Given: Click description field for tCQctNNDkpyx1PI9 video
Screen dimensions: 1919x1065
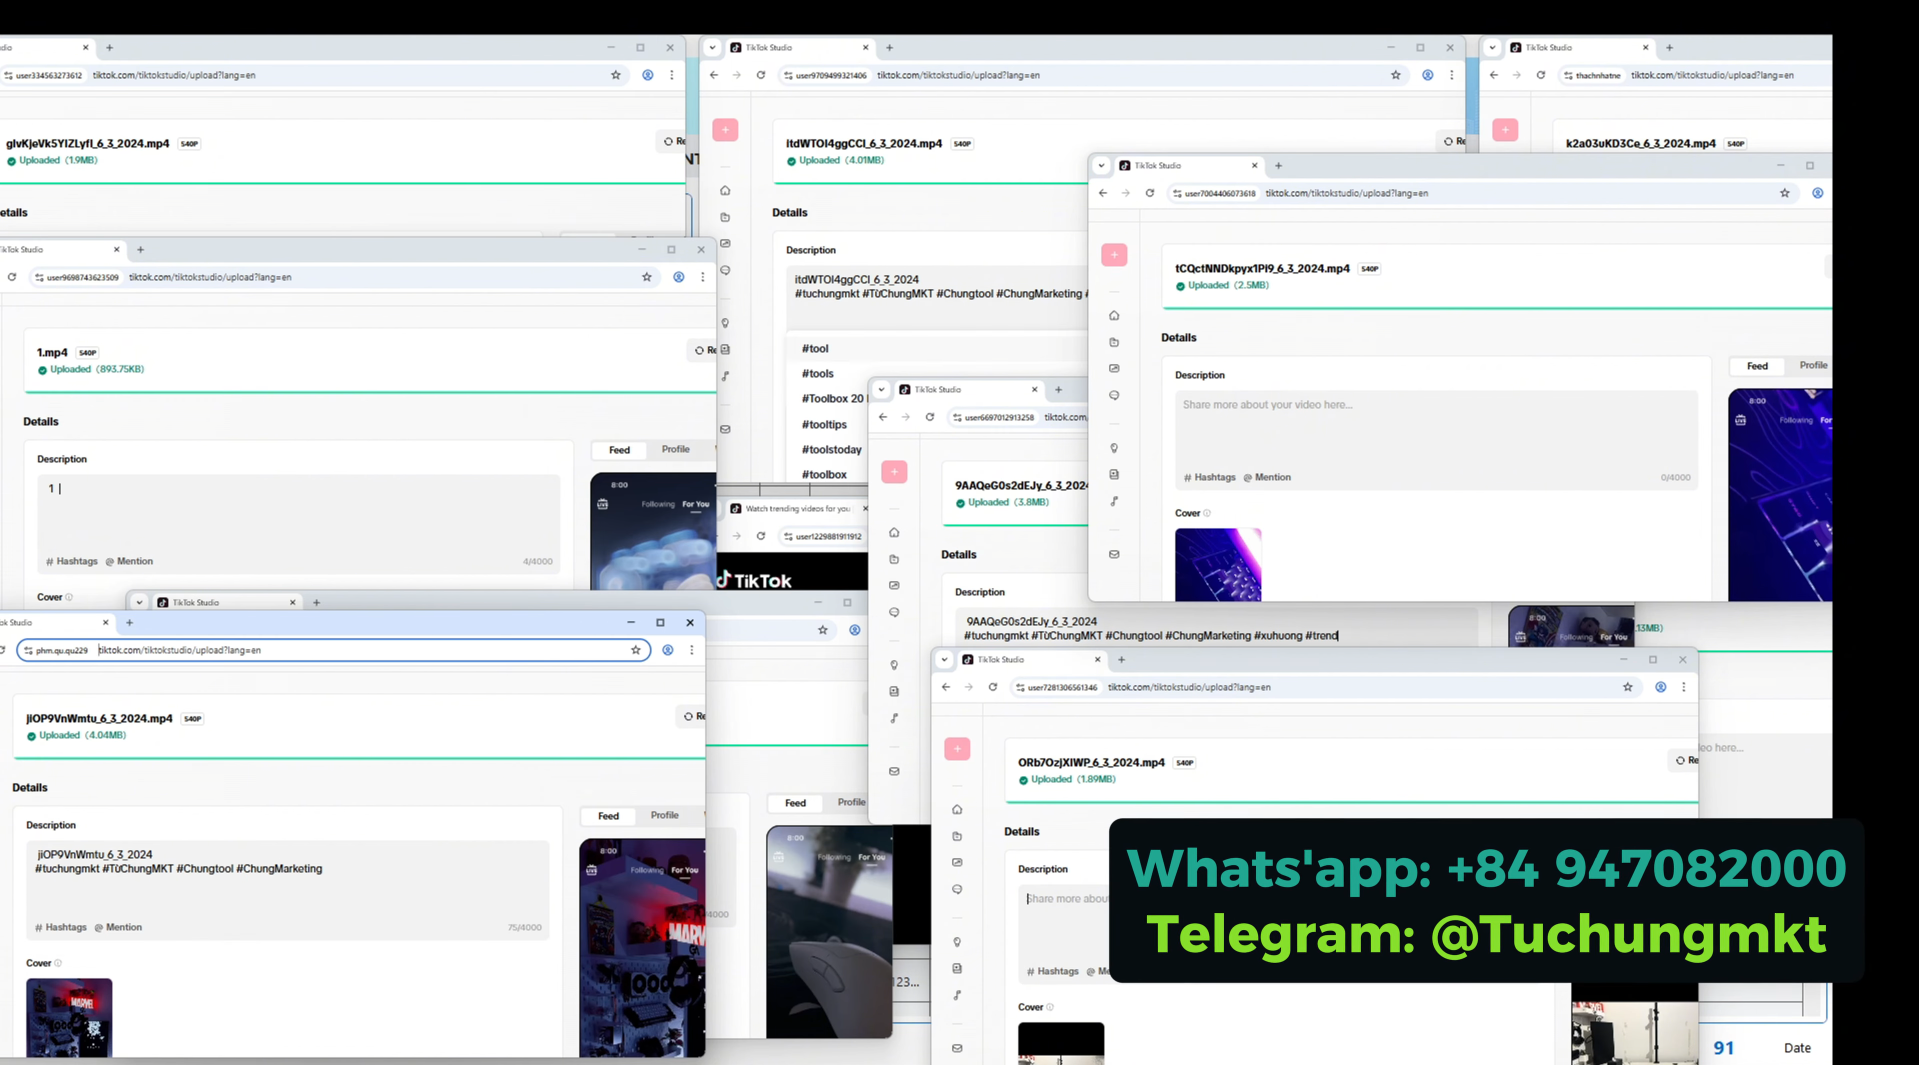Looking at the screenshot, I should pyautogui.click(x=1436, y=440).
